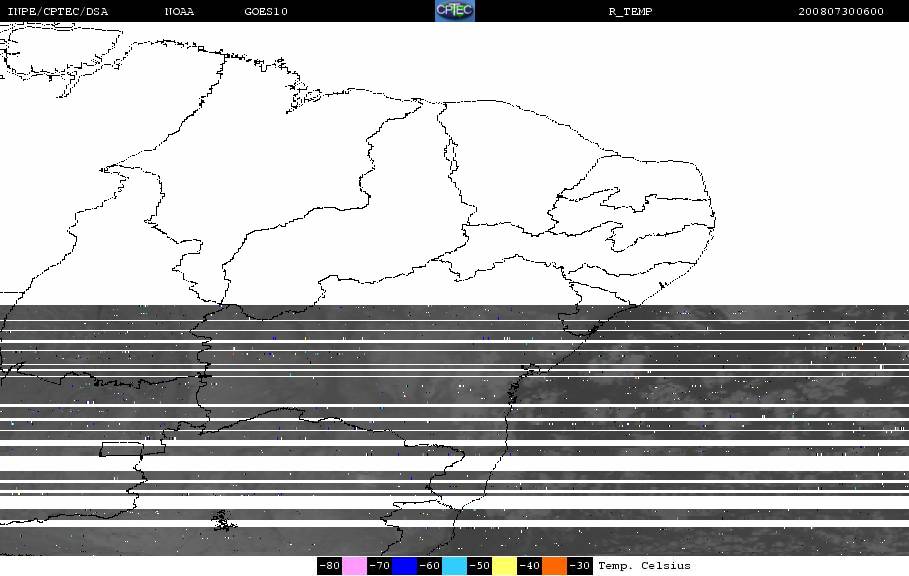Click the 200807300600 timestamp
Viewport: 909px width, 576px height.
(841, 12)
